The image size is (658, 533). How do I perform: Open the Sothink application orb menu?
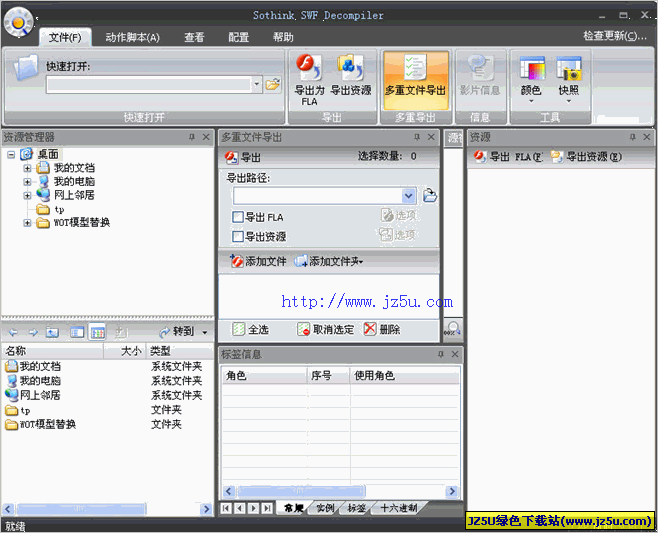tap(18, 22)
